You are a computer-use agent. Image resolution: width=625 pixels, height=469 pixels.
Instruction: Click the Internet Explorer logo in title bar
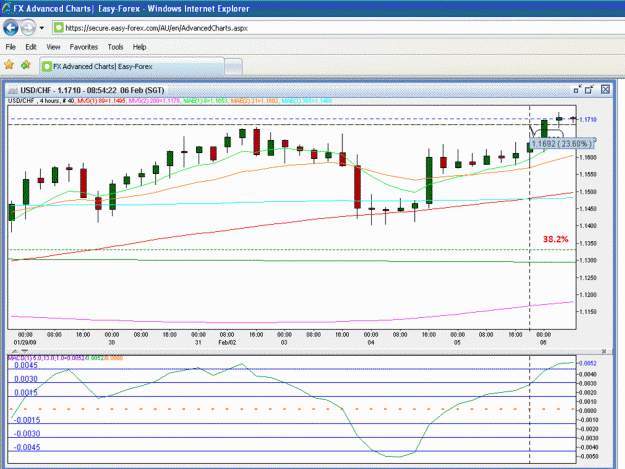(6, 8)
